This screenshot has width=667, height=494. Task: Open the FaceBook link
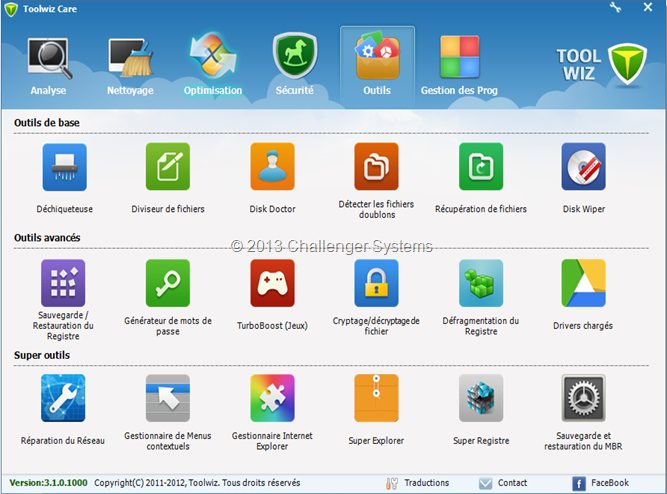point(601,483)
